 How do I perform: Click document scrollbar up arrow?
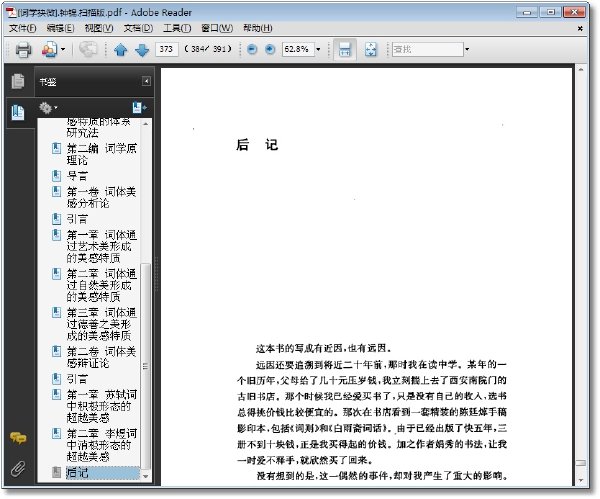pos(580,70)
